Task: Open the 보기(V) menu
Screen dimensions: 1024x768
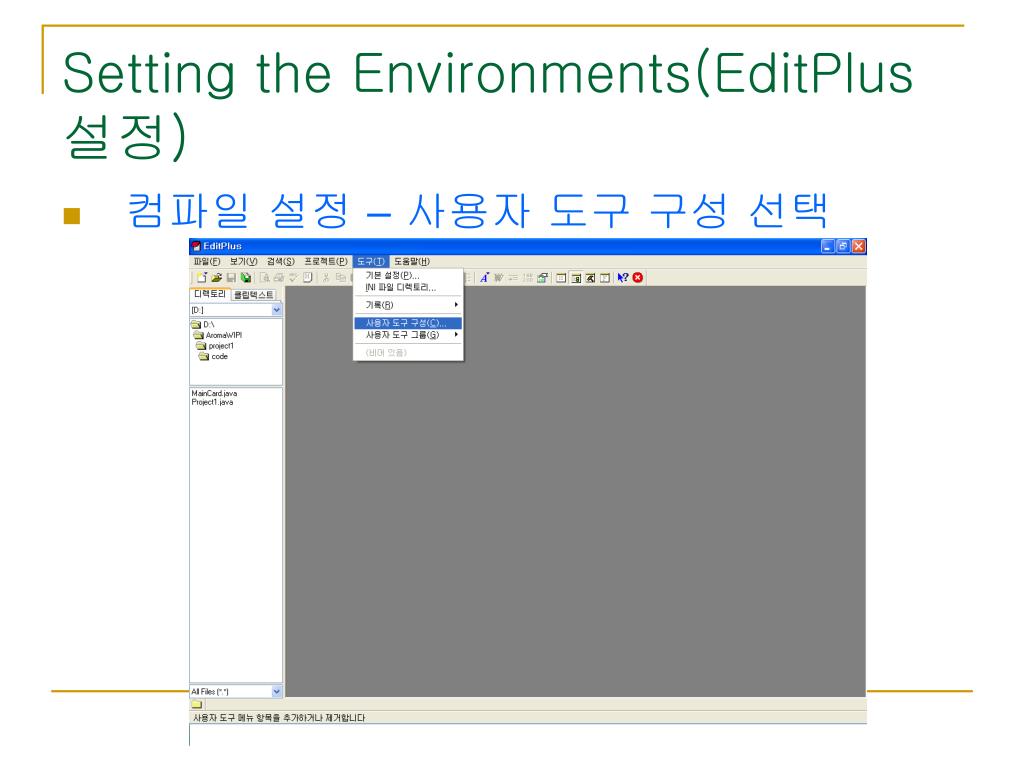Action: 244,261
